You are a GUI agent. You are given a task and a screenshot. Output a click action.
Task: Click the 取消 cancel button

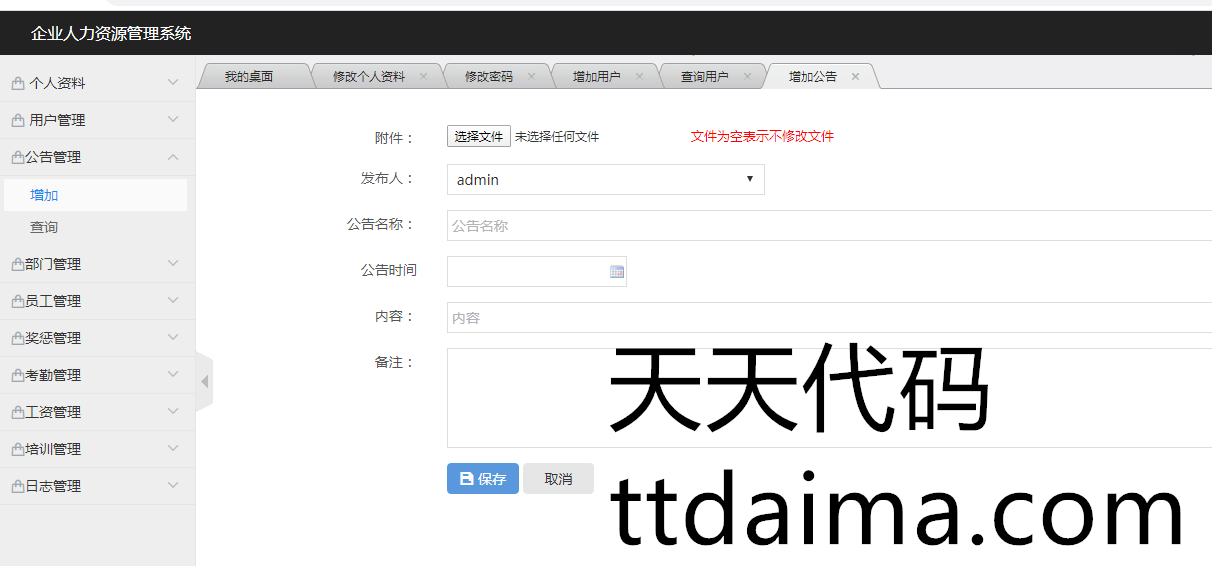558,479
